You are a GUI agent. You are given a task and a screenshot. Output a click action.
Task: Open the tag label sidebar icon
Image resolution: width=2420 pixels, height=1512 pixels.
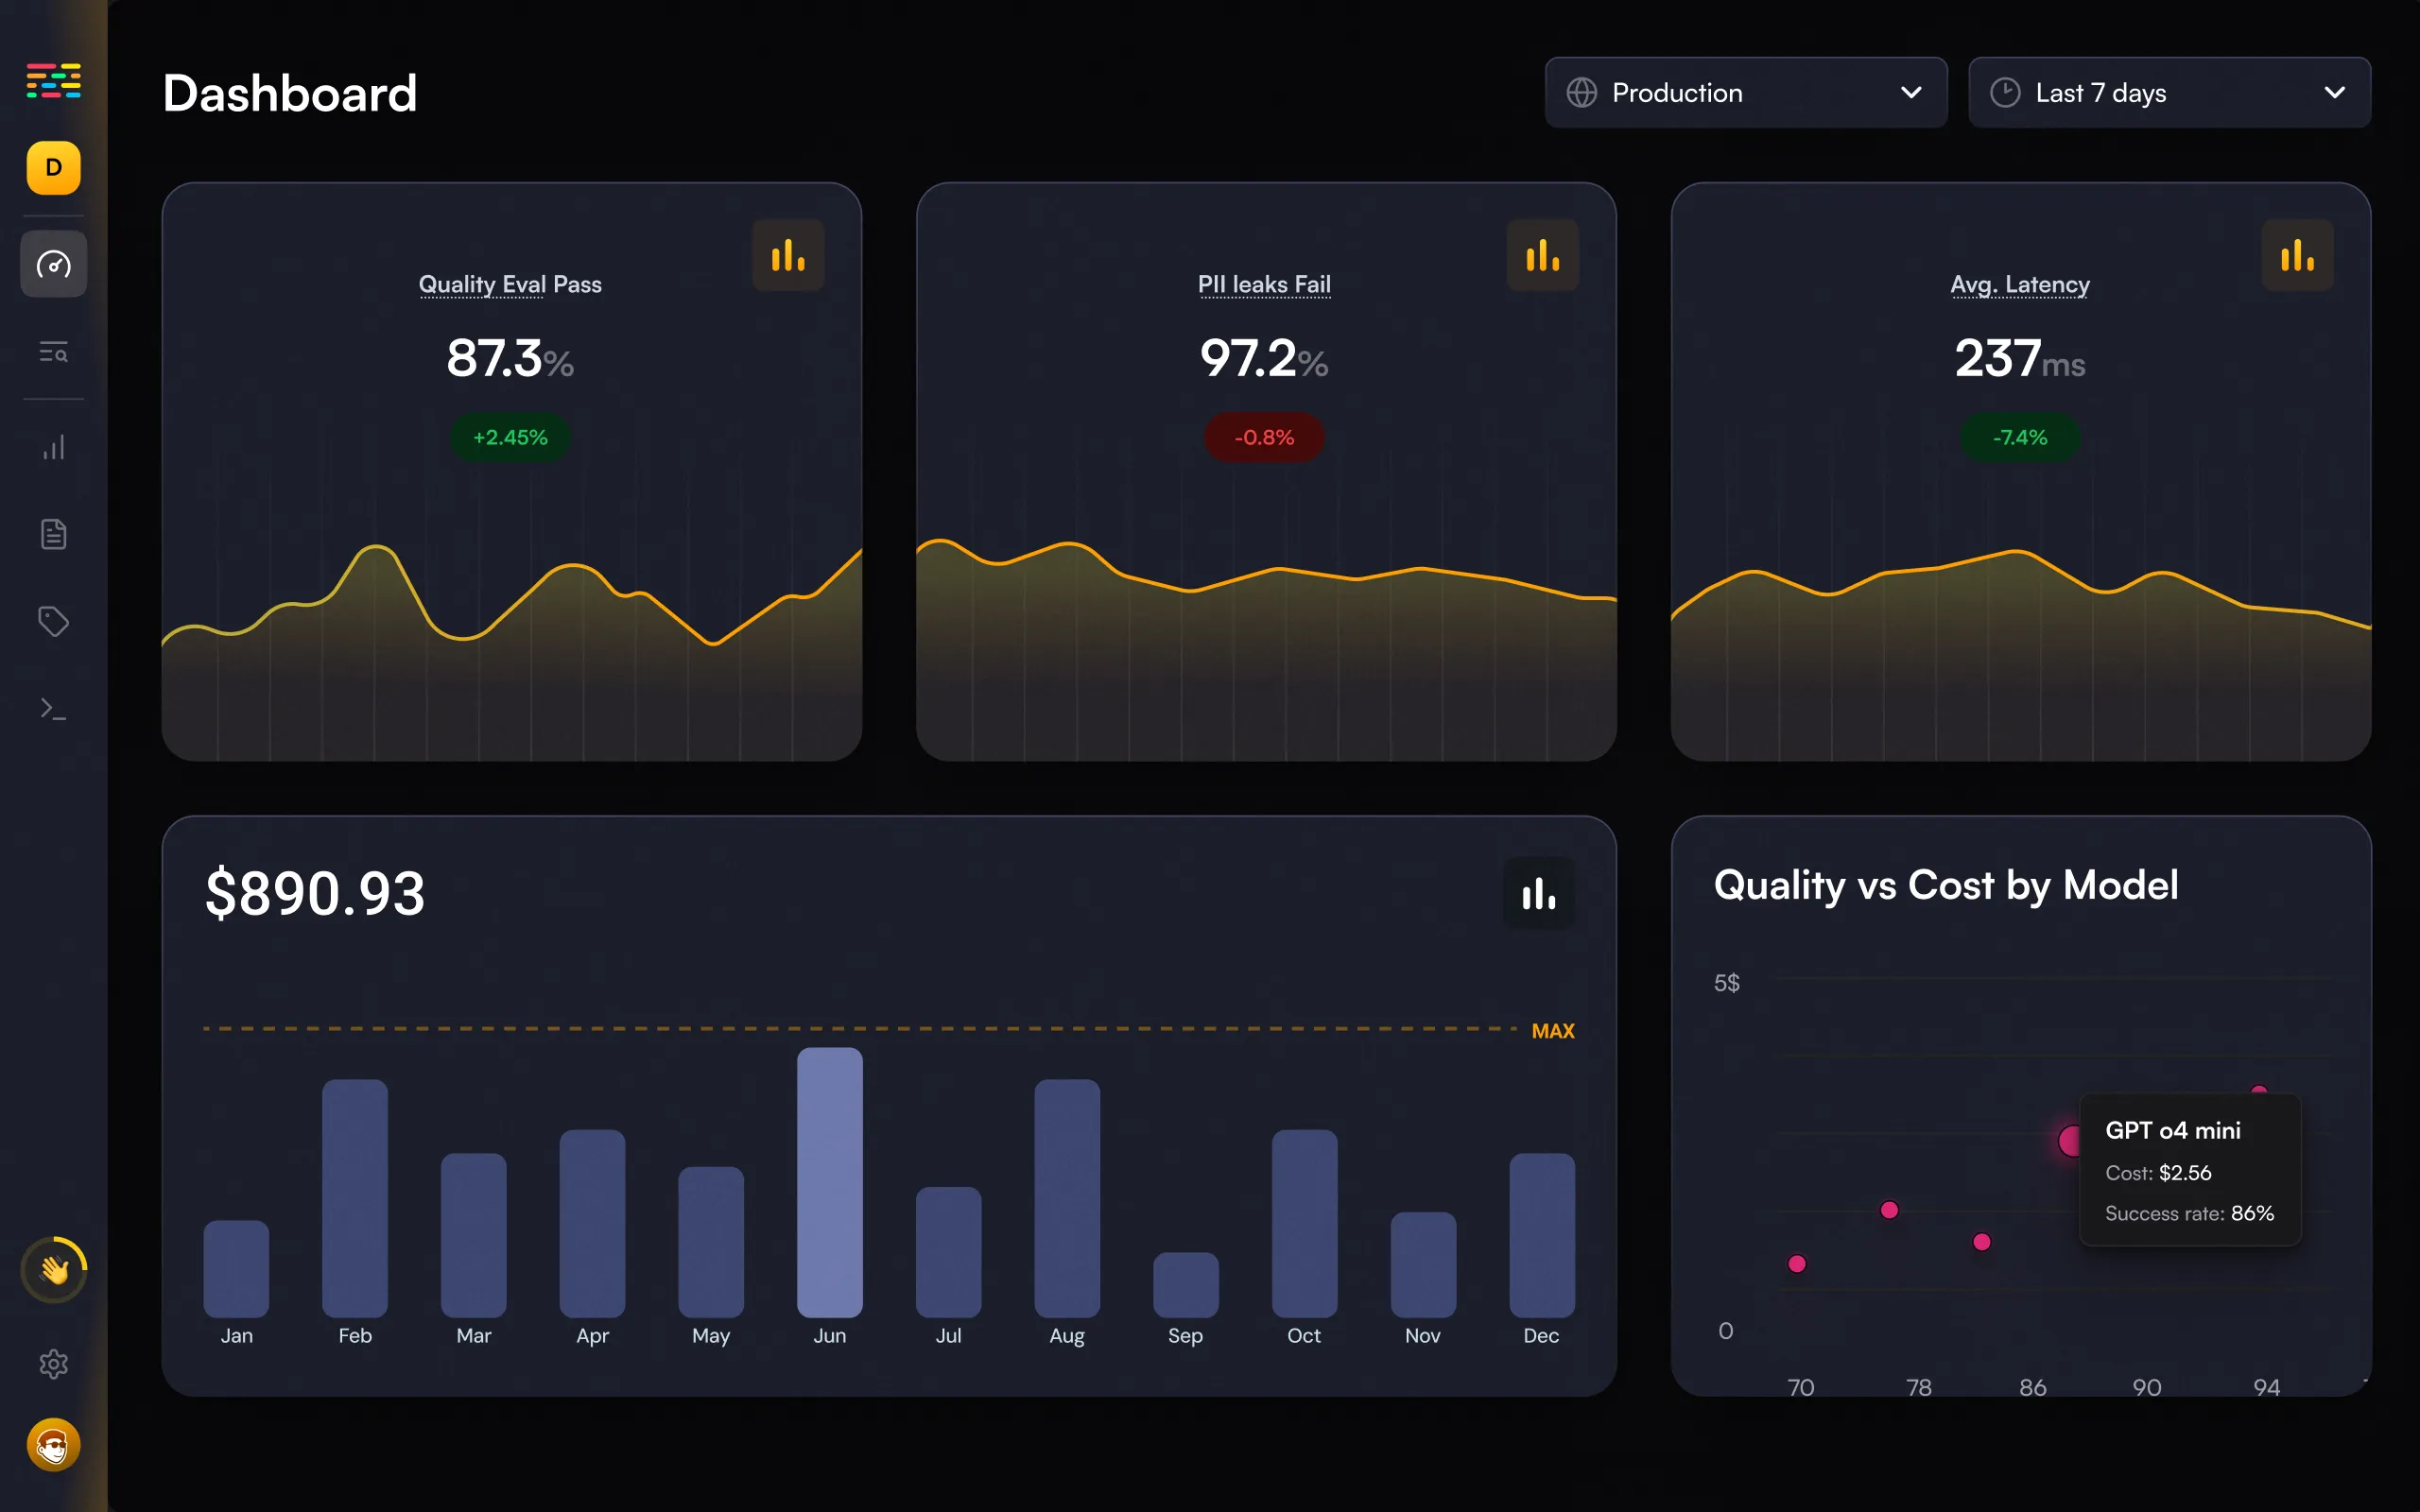click(x=54, y=621)
